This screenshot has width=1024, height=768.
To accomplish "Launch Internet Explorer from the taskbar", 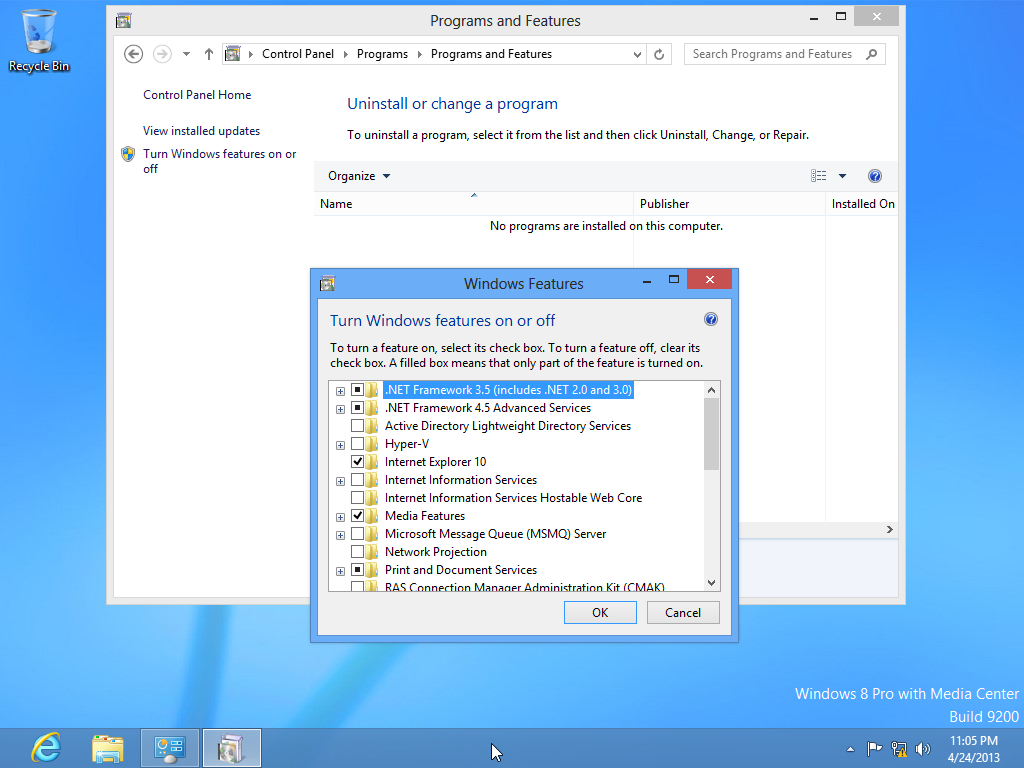I will 46,748.
